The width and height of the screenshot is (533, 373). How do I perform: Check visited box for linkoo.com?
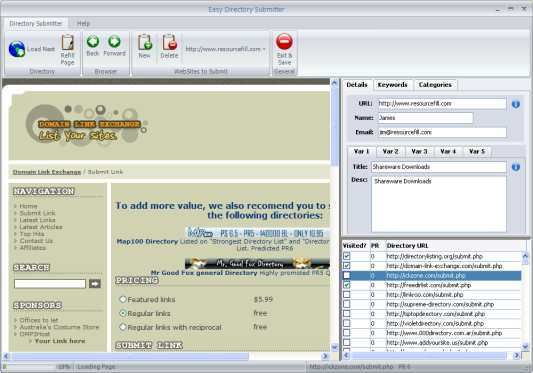tap(346, 294)
